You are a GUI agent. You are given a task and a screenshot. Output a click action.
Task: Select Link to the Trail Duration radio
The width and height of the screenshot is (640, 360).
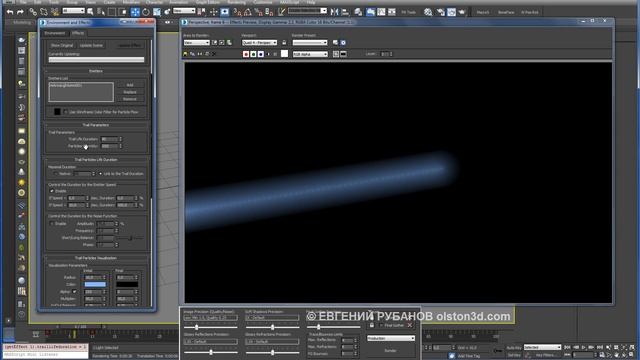100,173
